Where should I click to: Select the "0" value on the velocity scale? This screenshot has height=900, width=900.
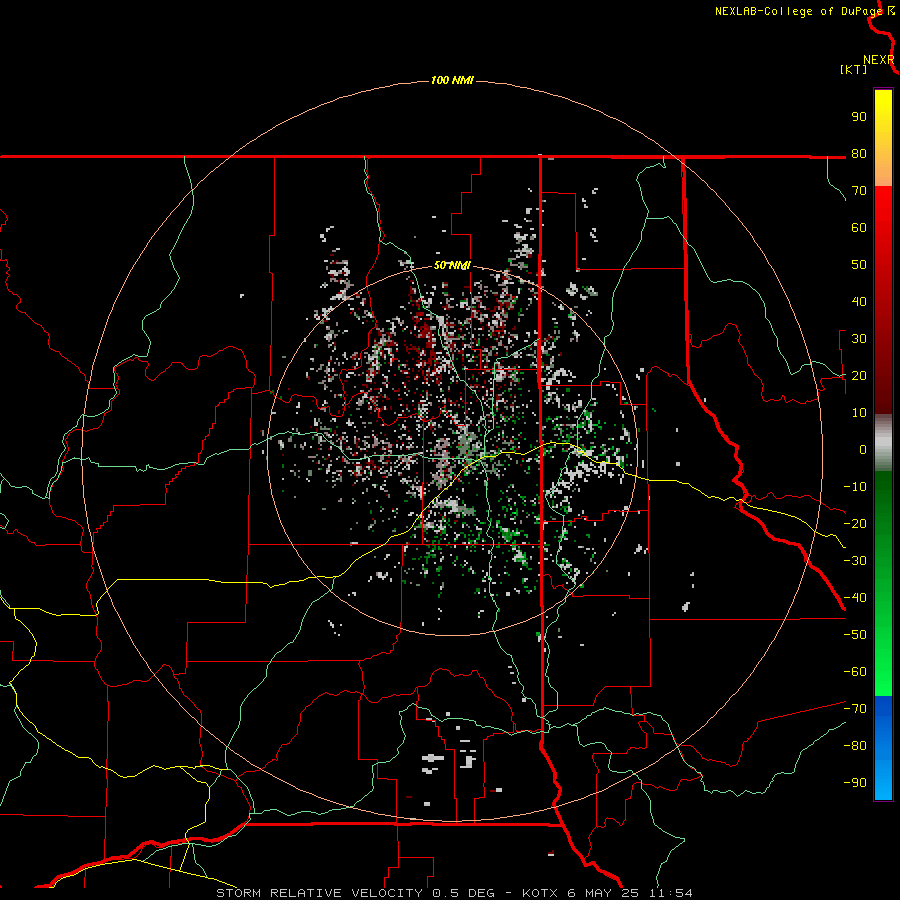tap(863, 449)
